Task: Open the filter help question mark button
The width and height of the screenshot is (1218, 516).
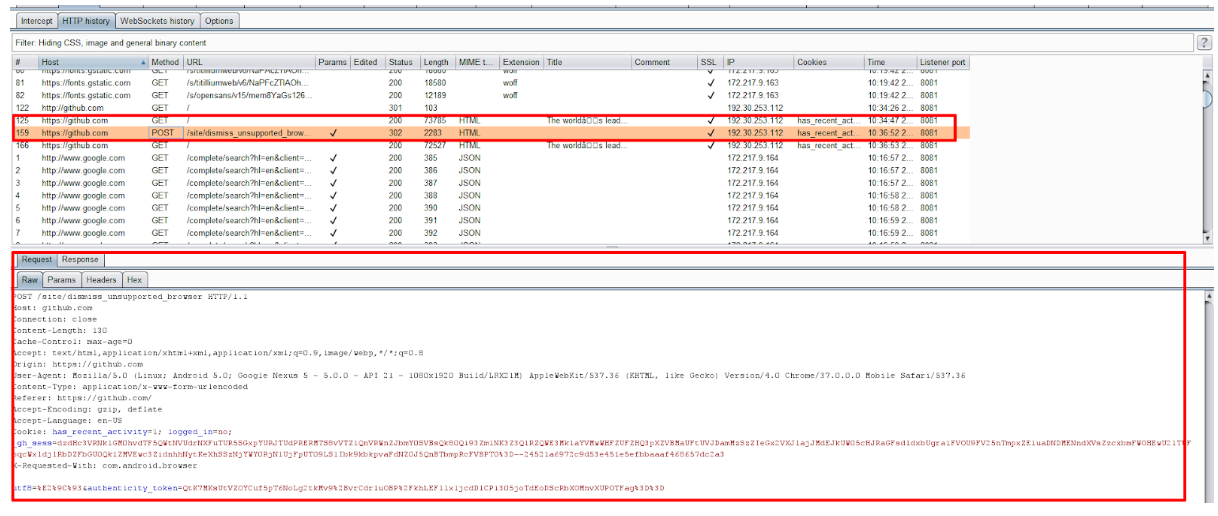Action: click(1204, 43)
